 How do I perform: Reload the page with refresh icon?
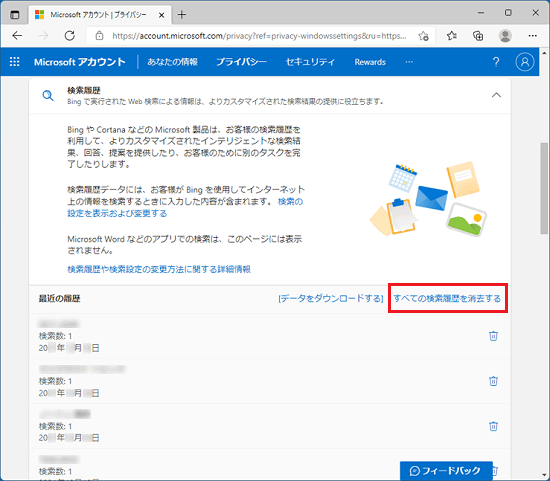pos(70,35)
